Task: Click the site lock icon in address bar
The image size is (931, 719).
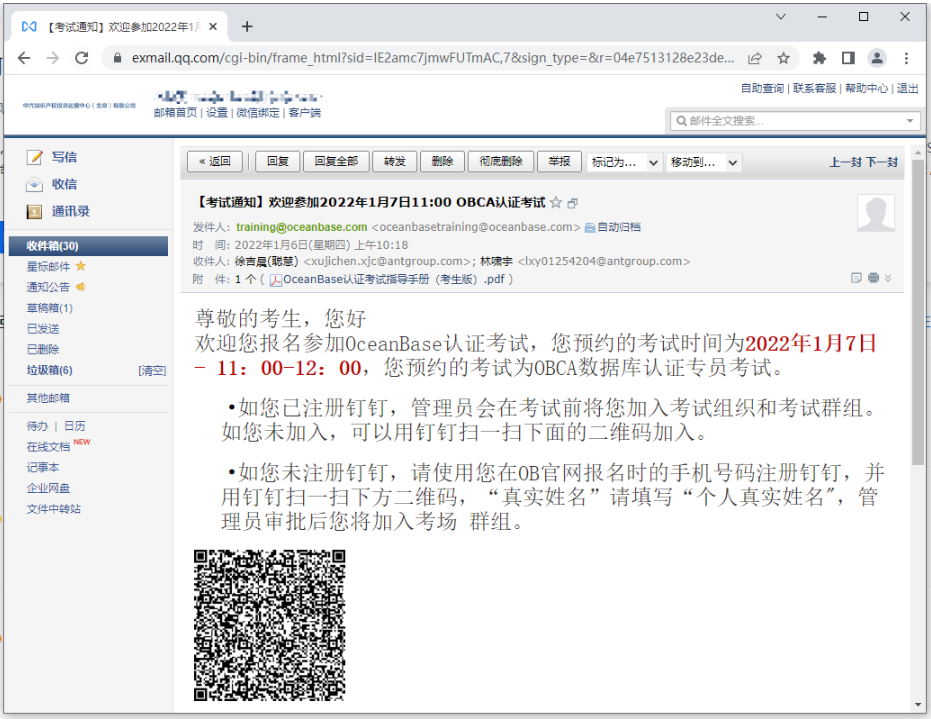Action: 118,58
